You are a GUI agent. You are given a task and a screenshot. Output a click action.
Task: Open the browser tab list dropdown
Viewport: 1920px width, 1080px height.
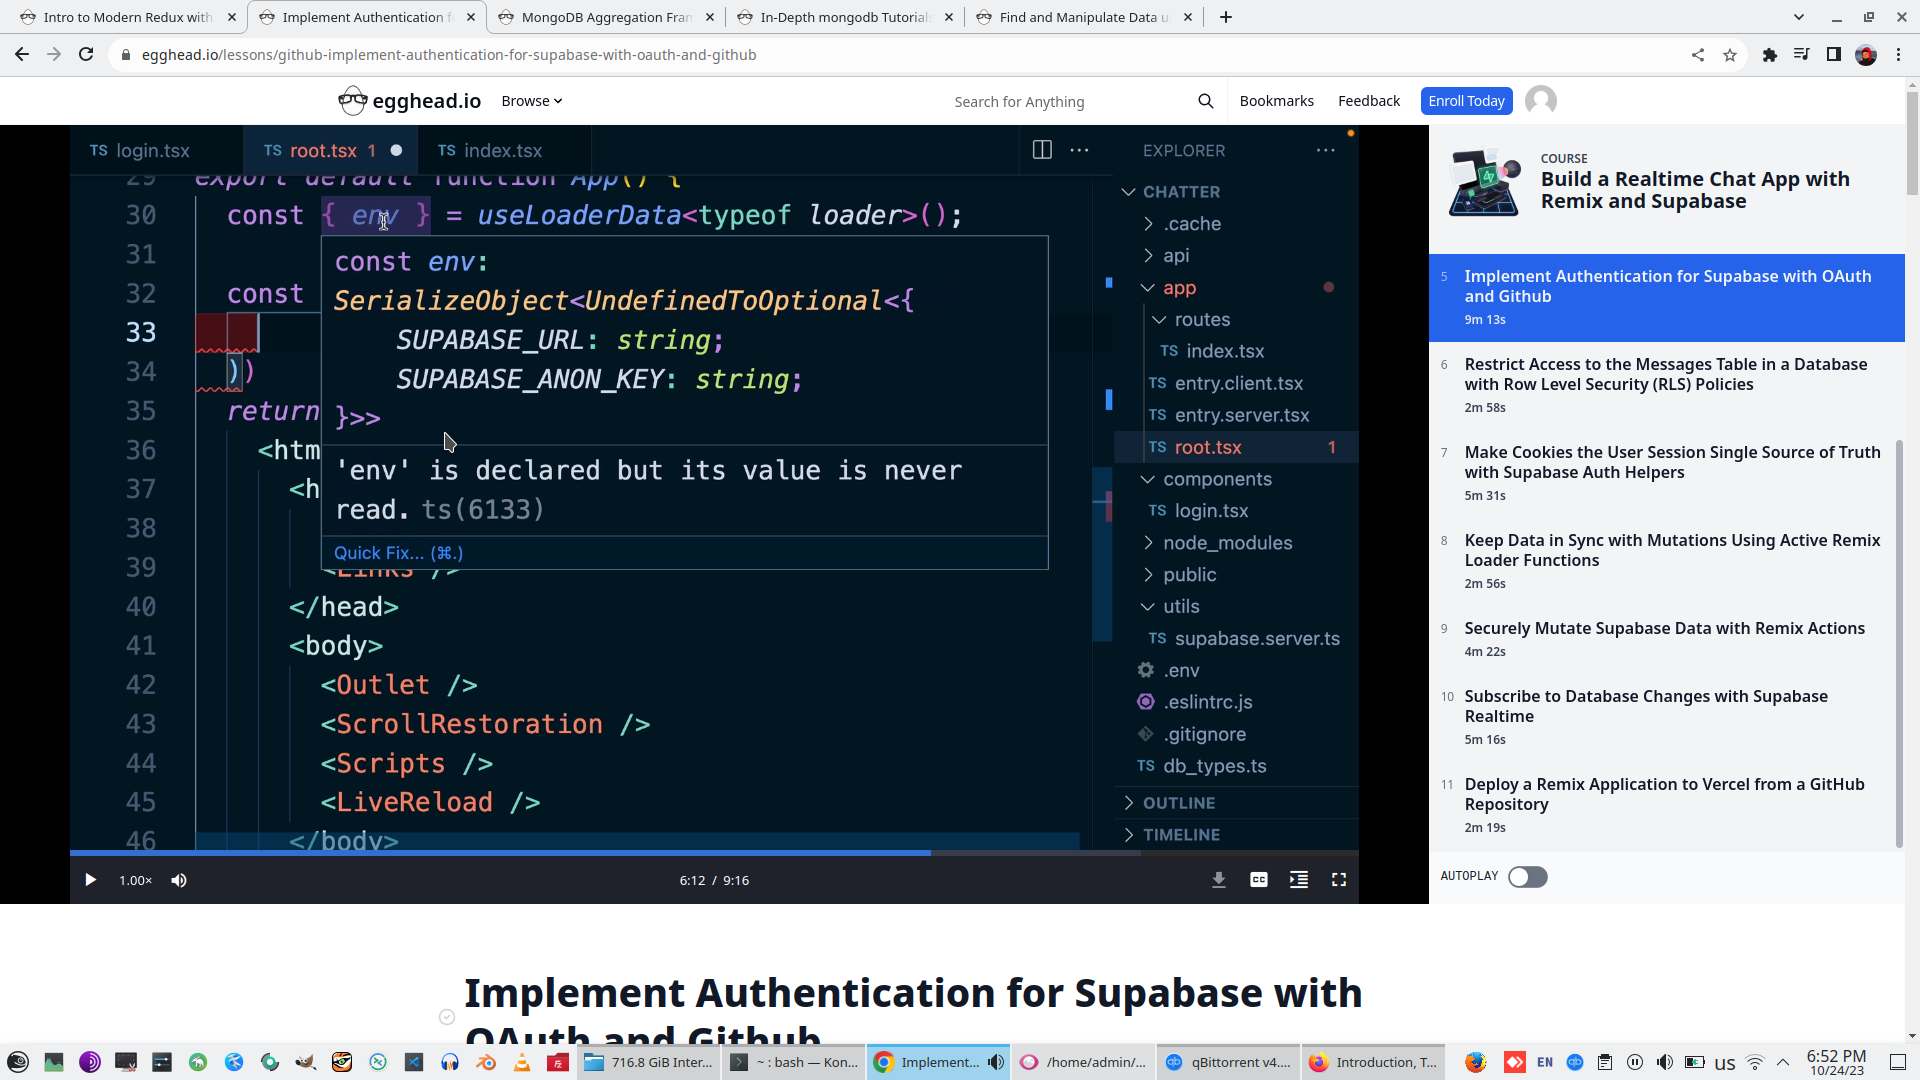coord(1798,17)
